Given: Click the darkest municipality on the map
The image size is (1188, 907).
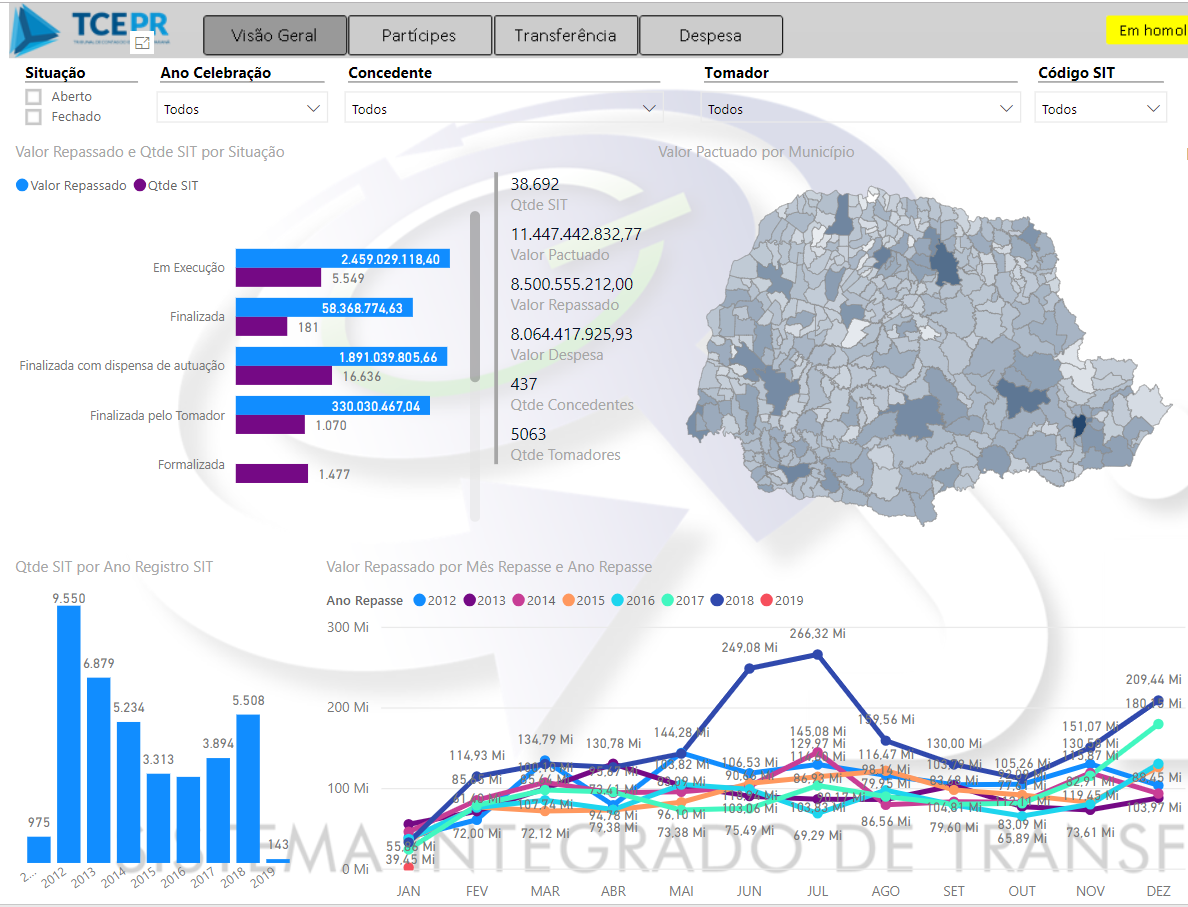Looking at the screenshot, I should click(1080, 425).
